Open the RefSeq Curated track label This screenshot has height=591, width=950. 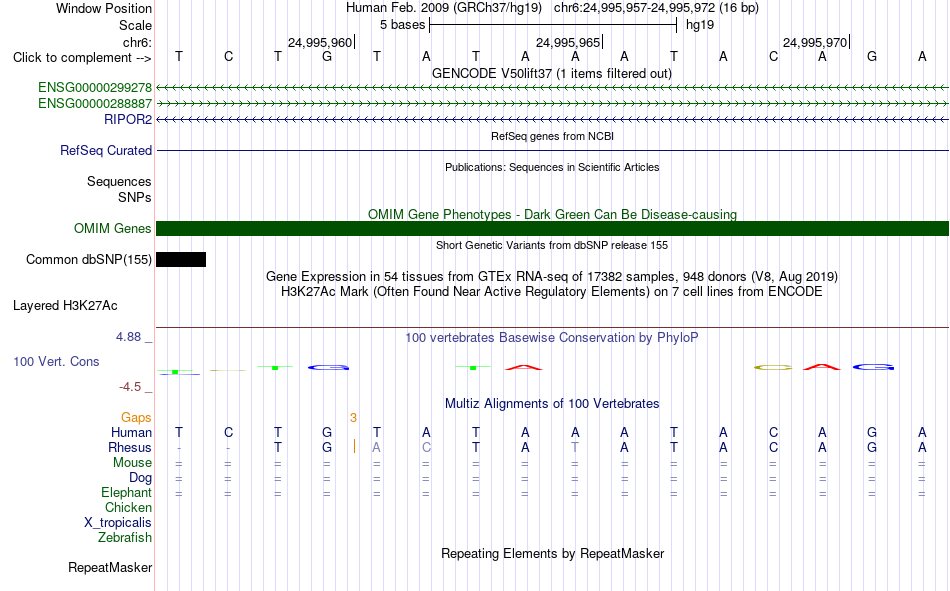tap(106, 150)
